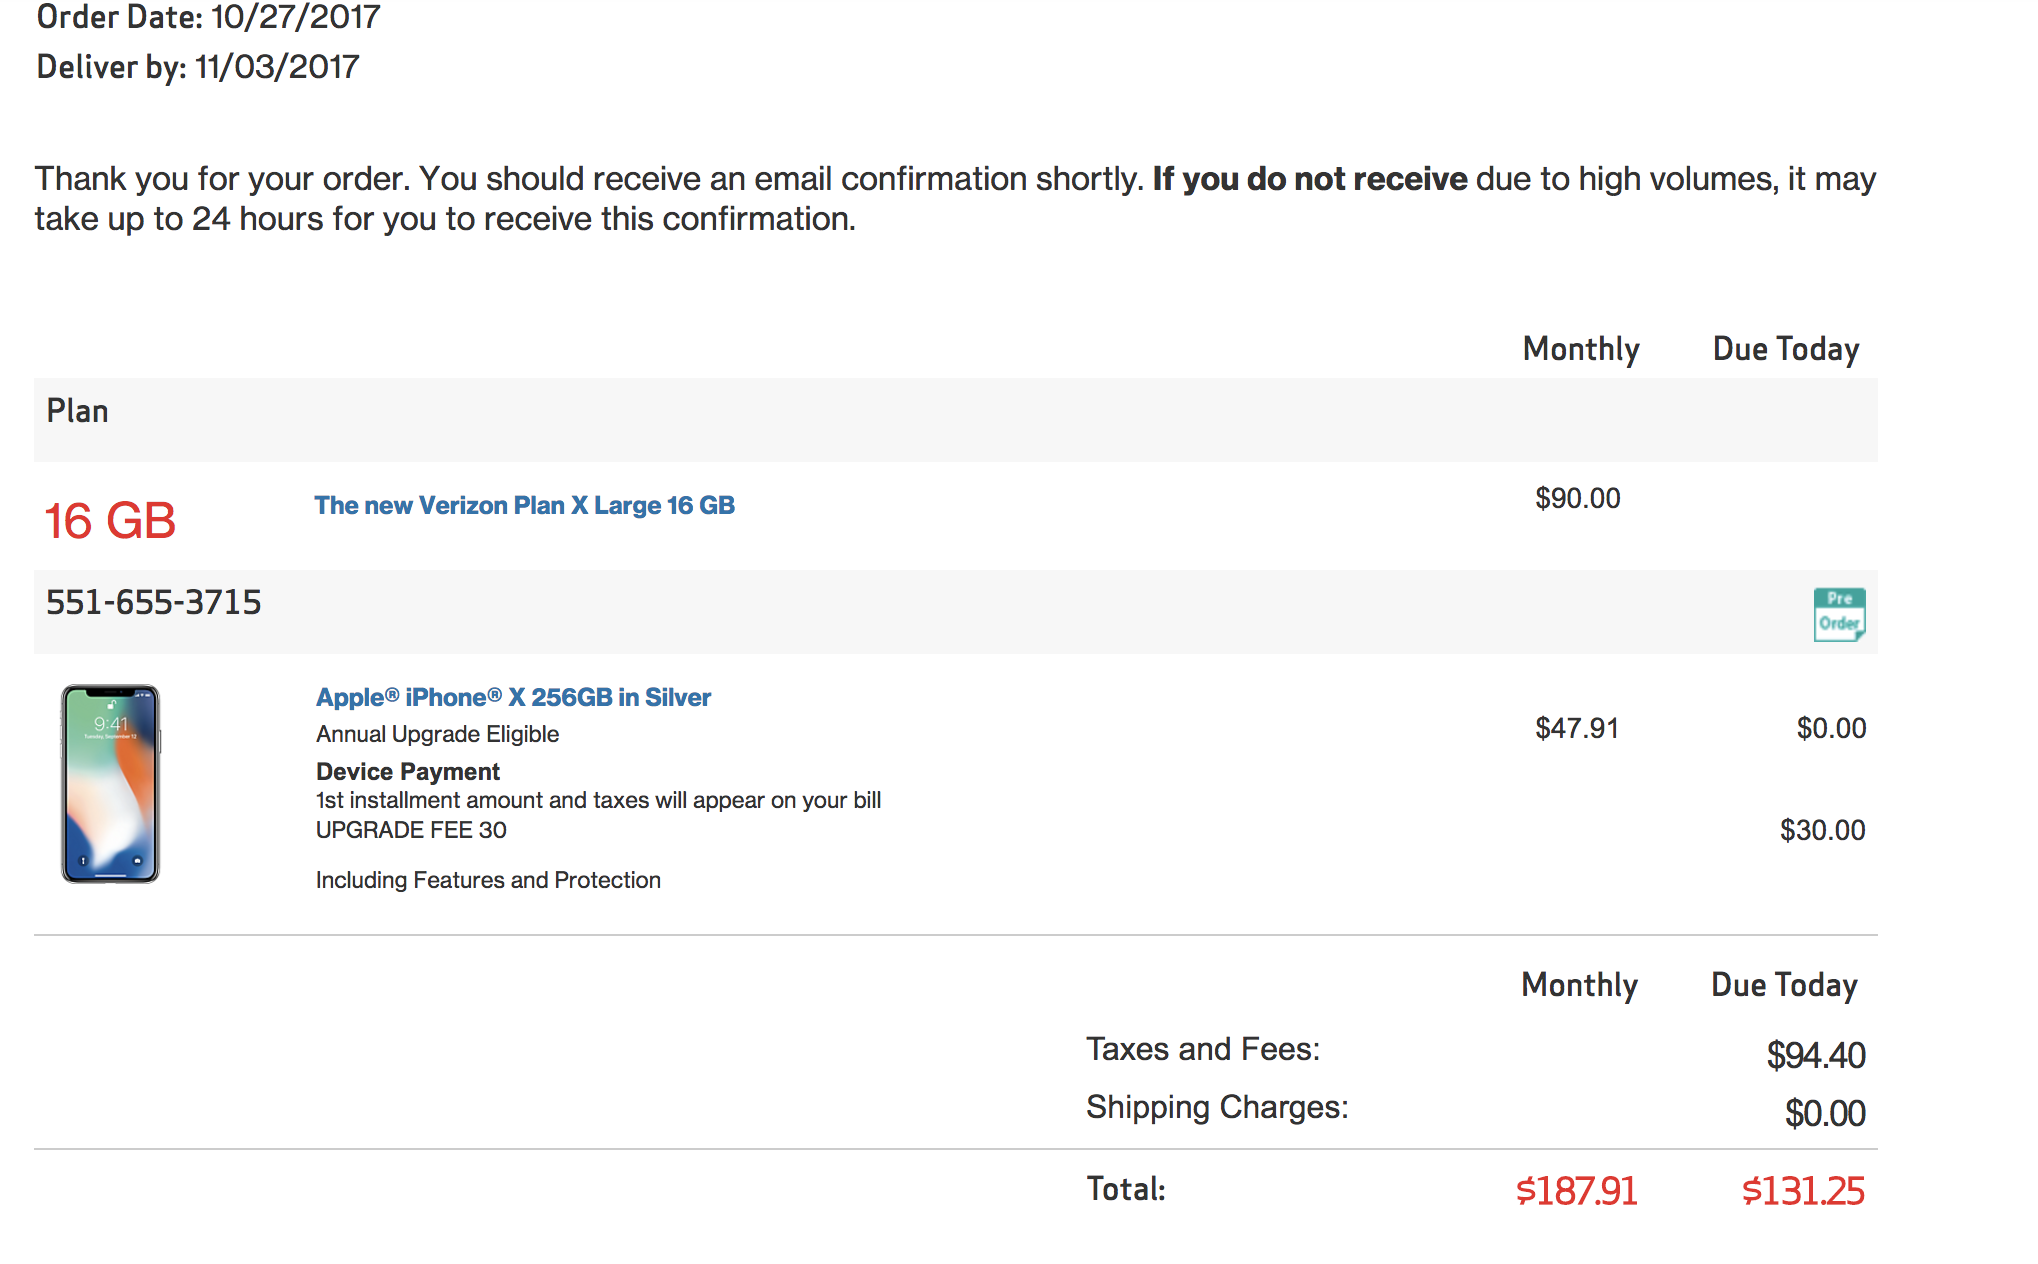The image size is (2038, 1264).
Task: Open the iPhone X product thumbnail
Action: coord(110,784)
